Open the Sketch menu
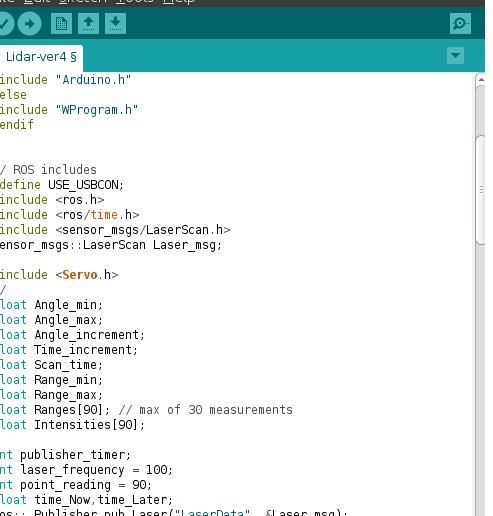 [x=83, y=2]
